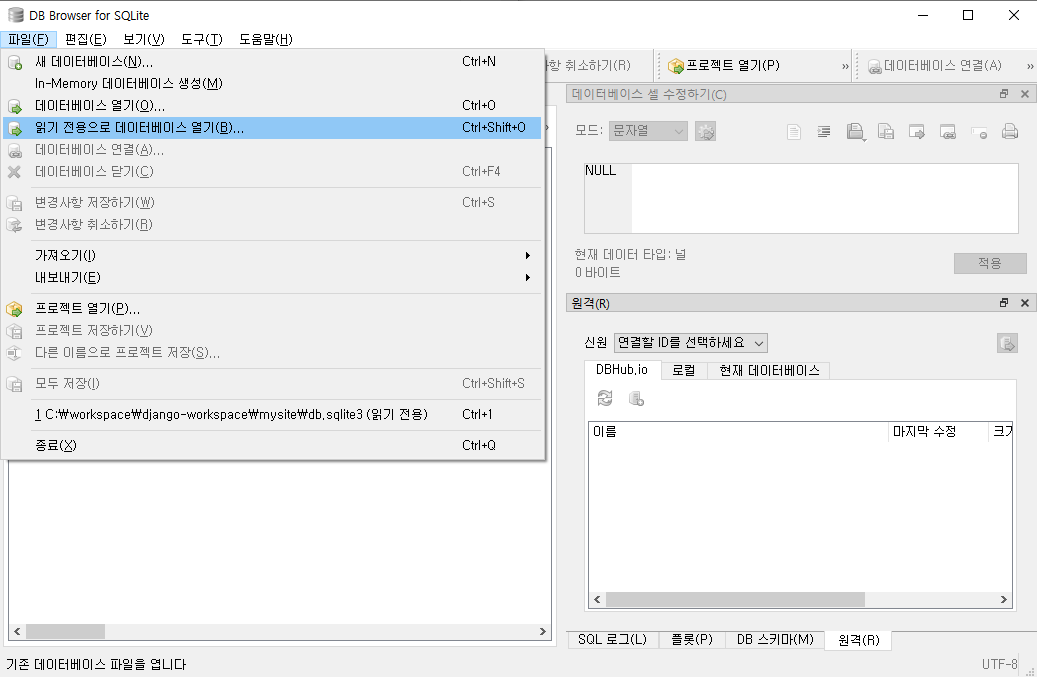The height and width of the screenshot is (677, 1037).
Task: Click UTF-8 encoding in status bar
Action: 999,664
